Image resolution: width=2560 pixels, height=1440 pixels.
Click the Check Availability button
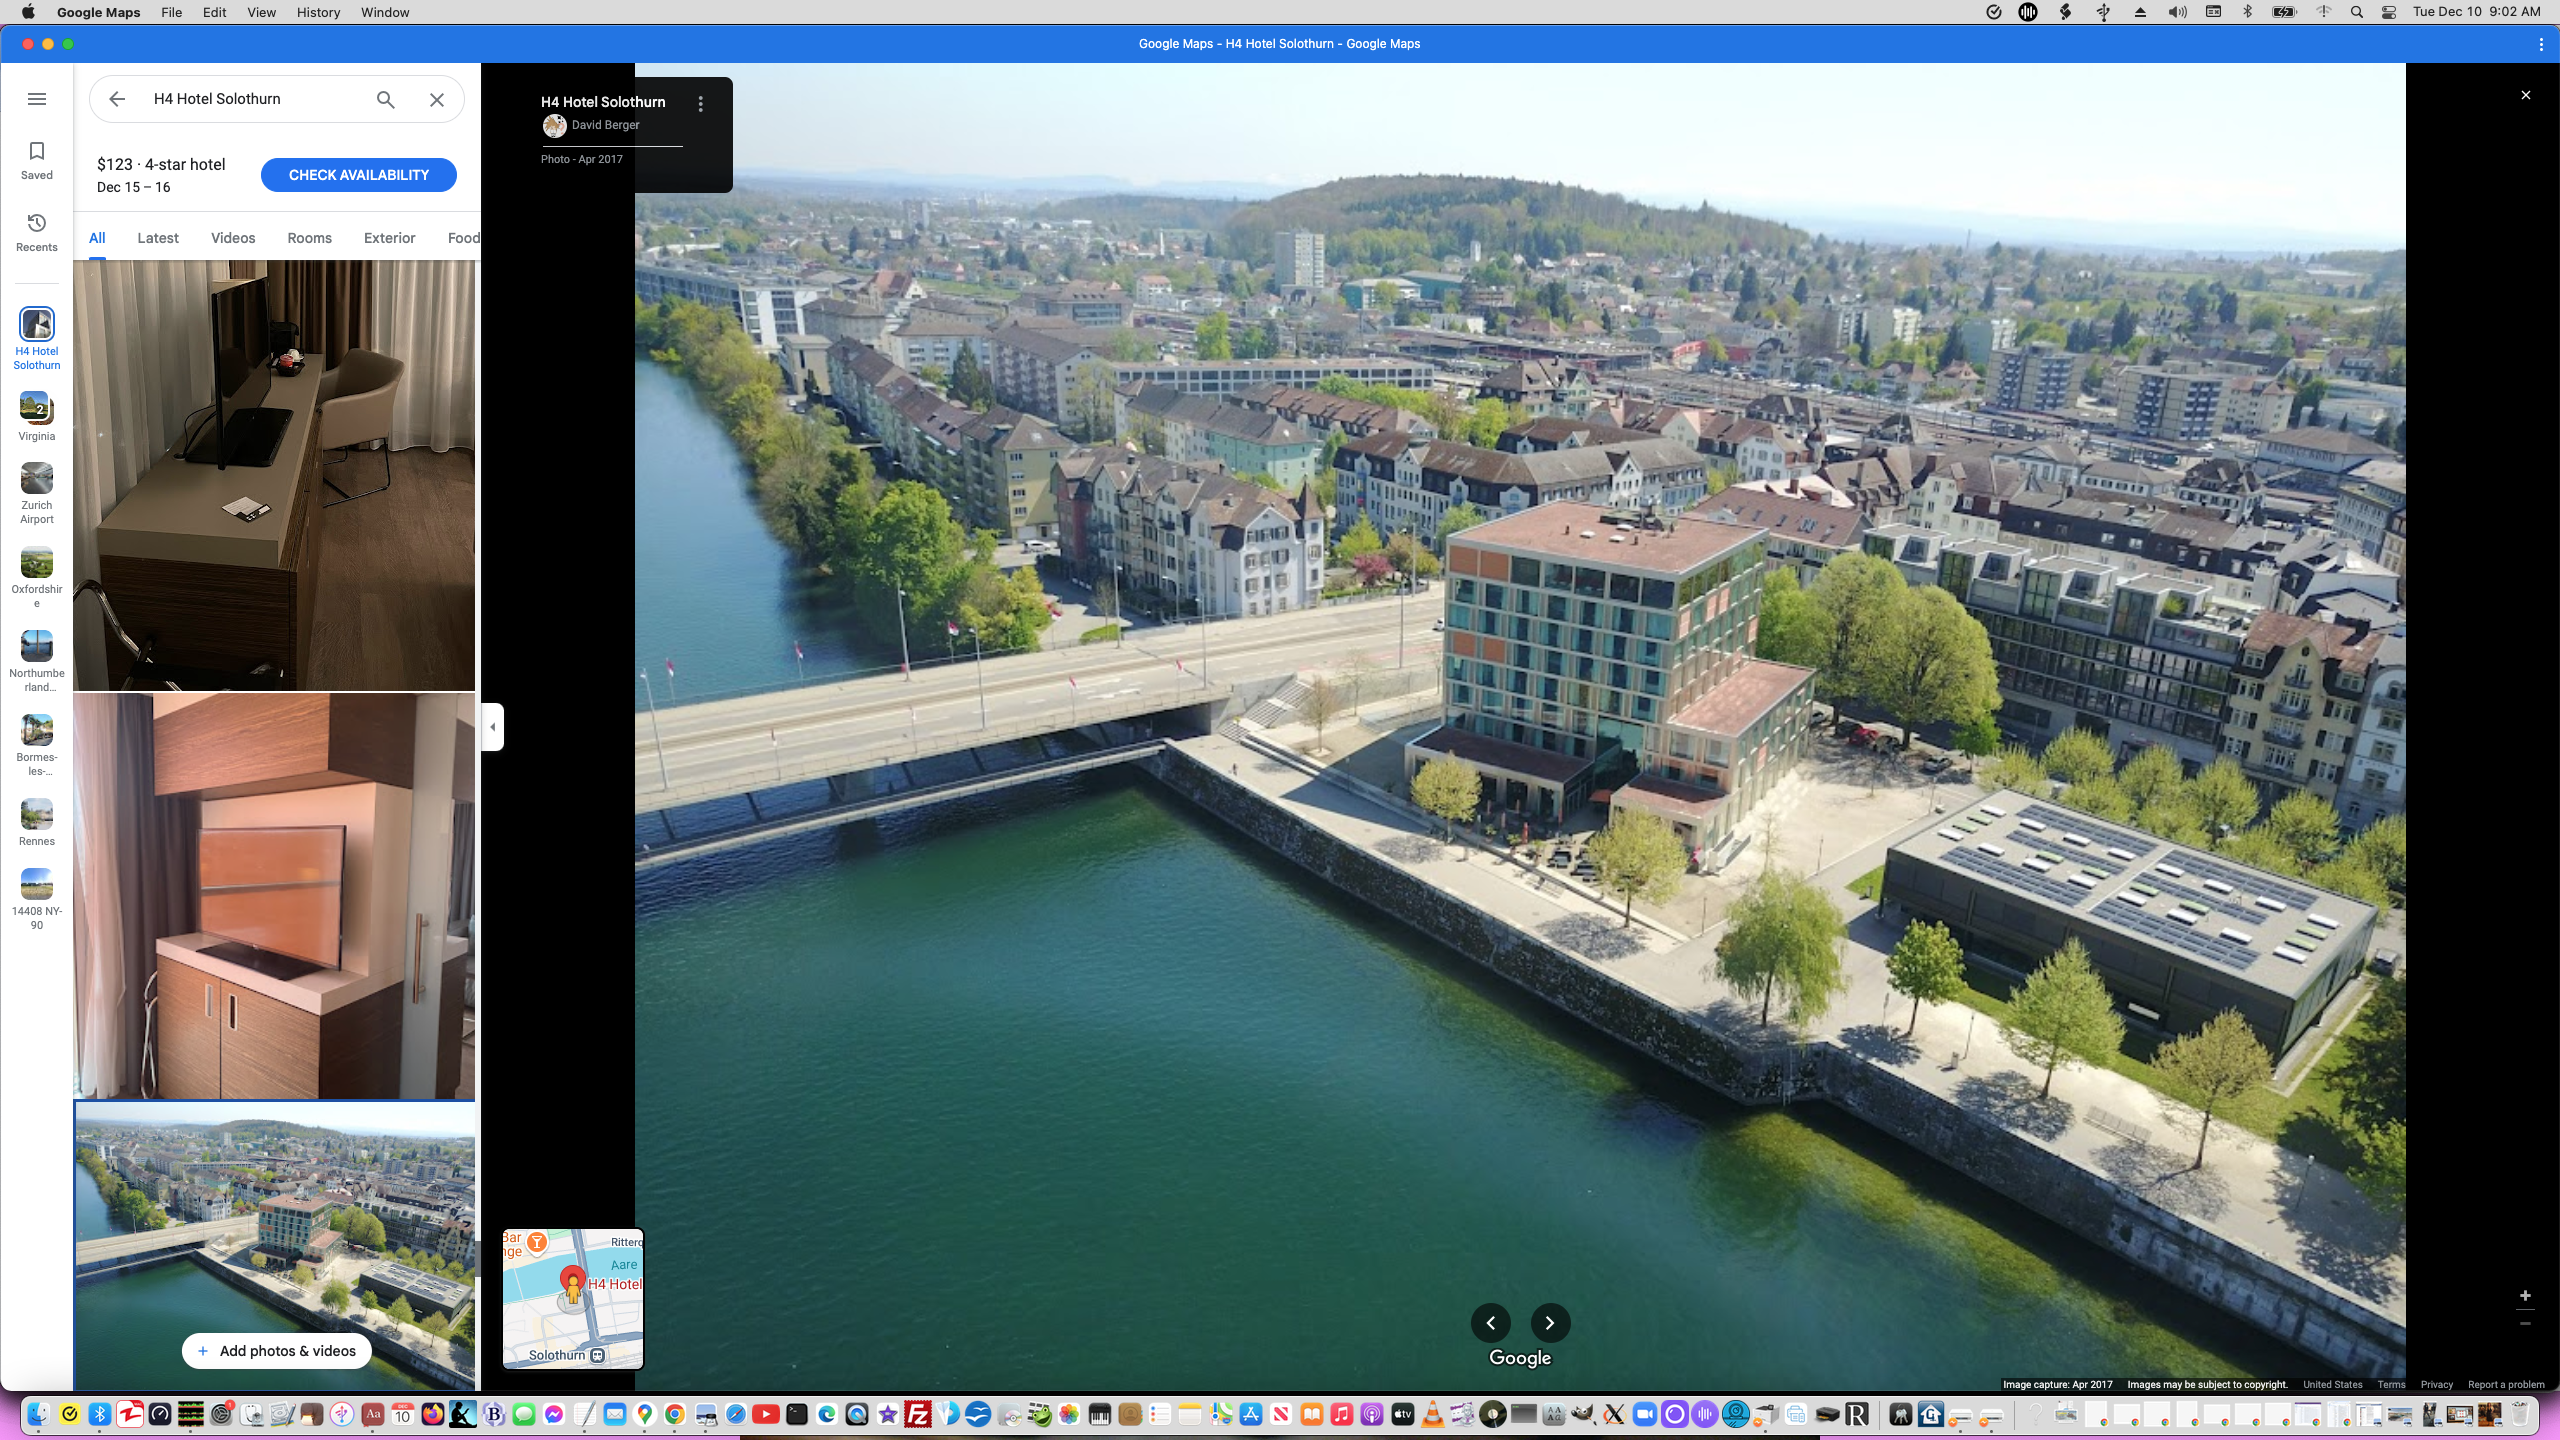(358, 174)
